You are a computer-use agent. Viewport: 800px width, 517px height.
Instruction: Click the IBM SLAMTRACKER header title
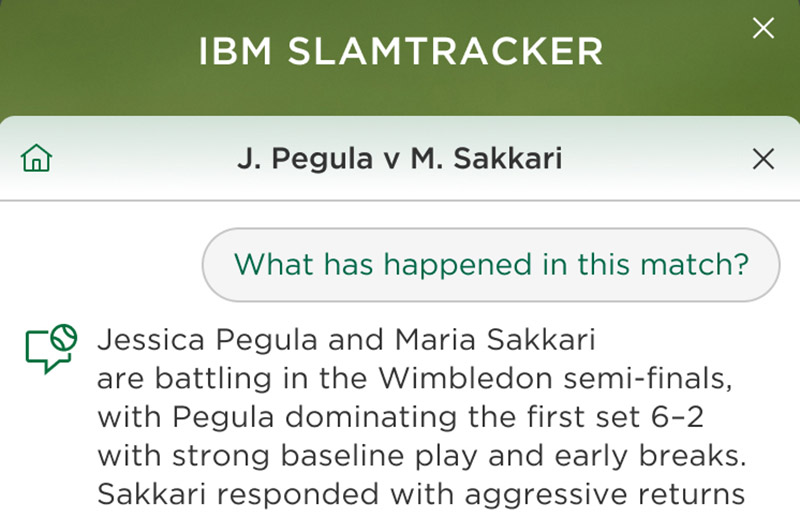[x=401, y=51]
